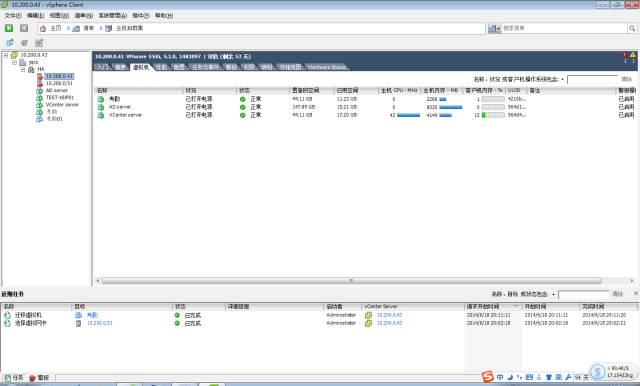Switch to the 任务与事件 tab

[x=205, y=67]
